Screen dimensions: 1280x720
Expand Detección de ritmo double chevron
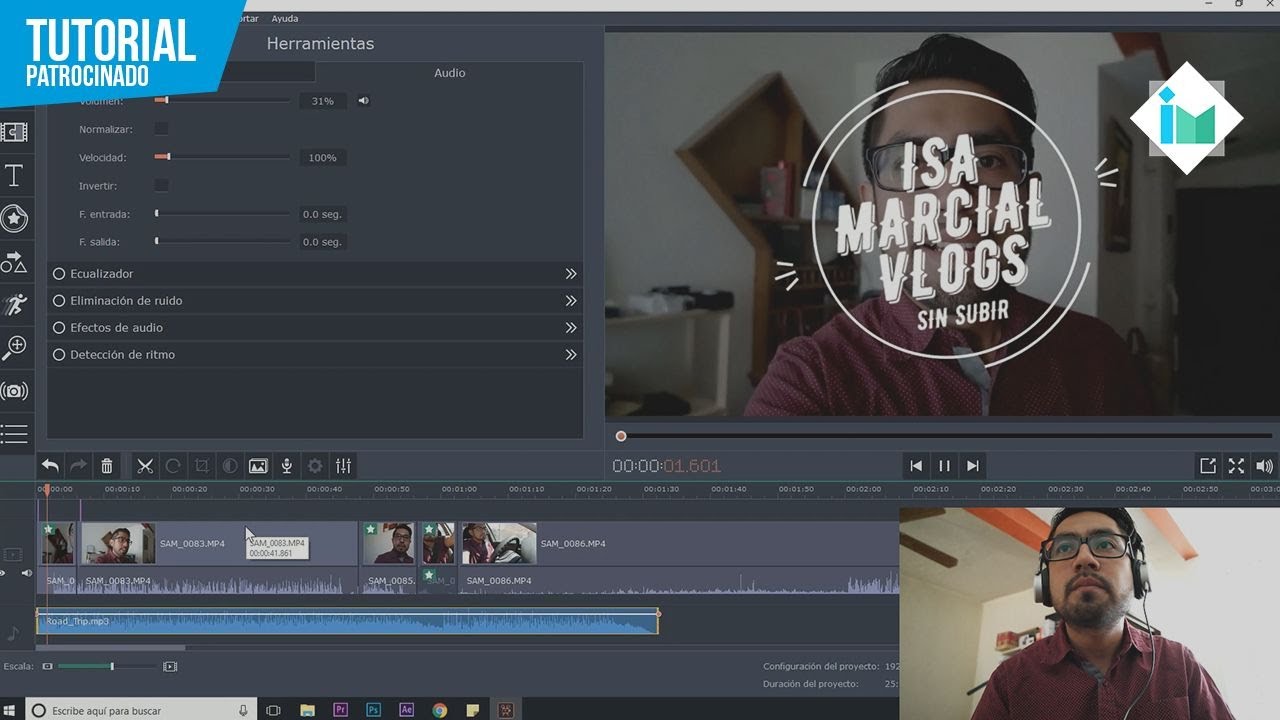click(x=571, y=355)
